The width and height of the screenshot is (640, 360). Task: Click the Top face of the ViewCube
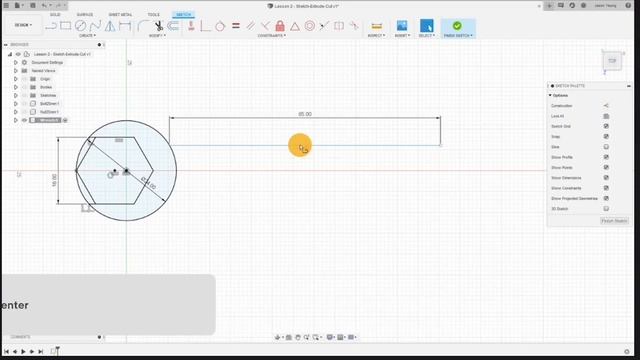[612, 61]
